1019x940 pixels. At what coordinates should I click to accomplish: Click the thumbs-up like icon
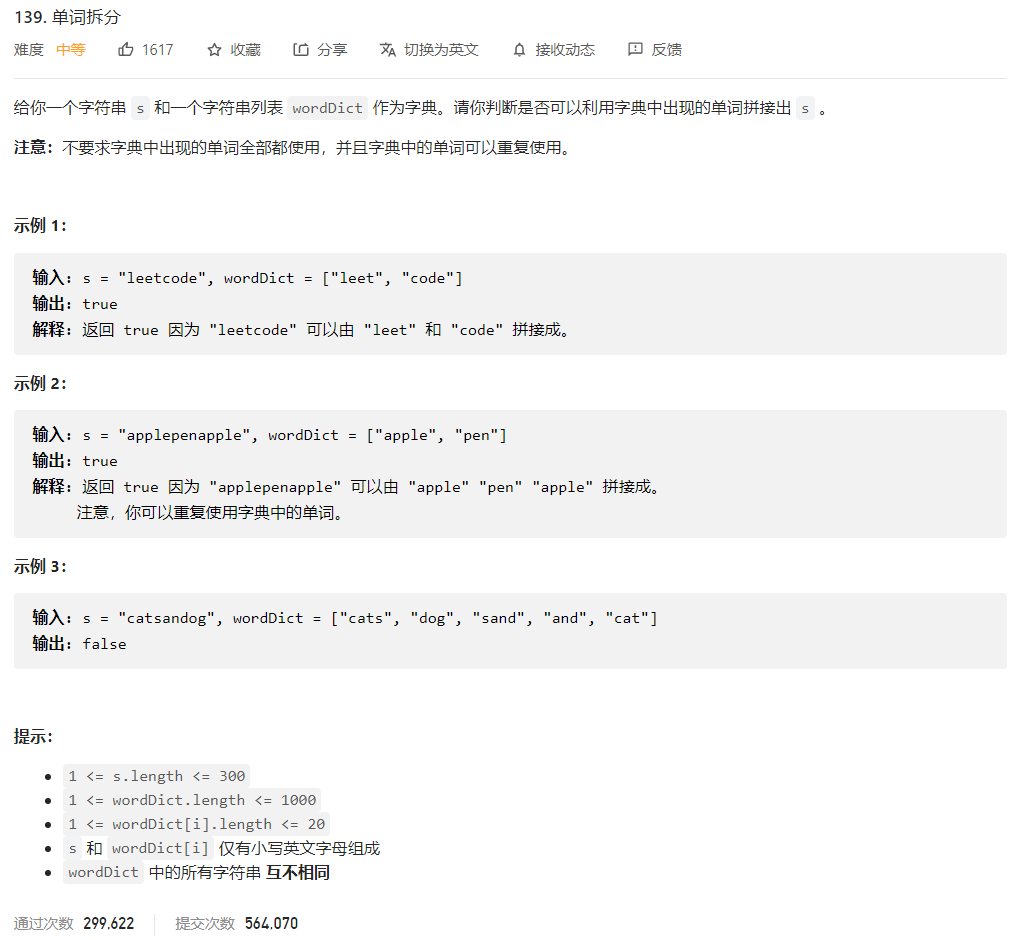click(x=126, y=50)
